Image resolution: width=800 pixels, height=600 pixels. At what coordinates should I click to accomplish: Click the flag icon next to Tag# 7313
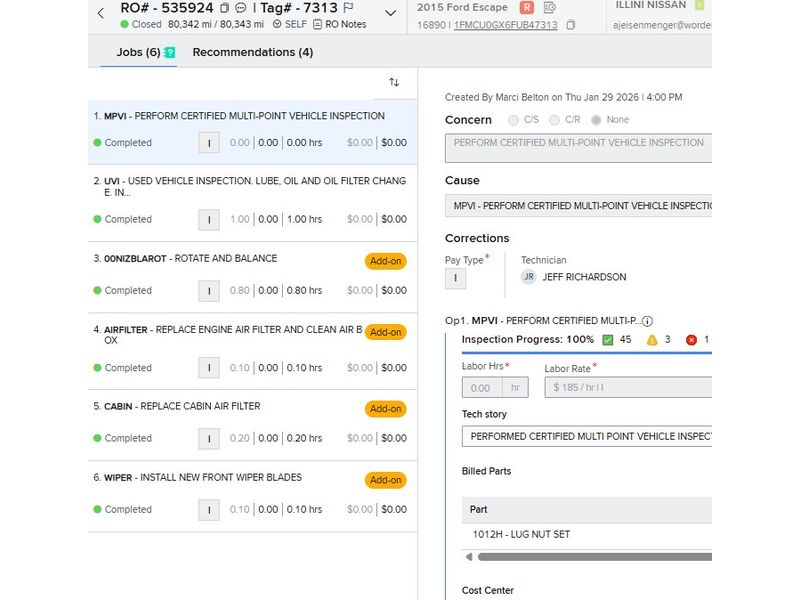pyautogui.click(x=349, y=8)
